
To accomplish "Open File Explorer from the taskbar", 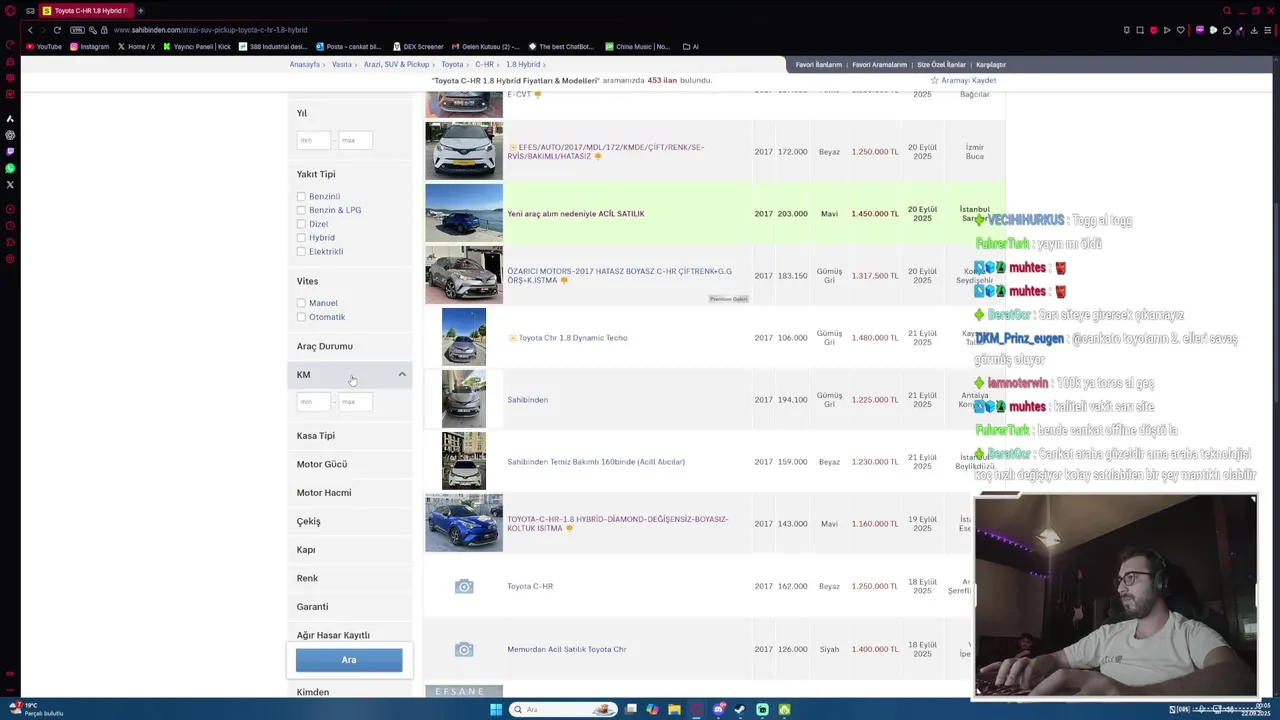I will (x=674, y=710).
